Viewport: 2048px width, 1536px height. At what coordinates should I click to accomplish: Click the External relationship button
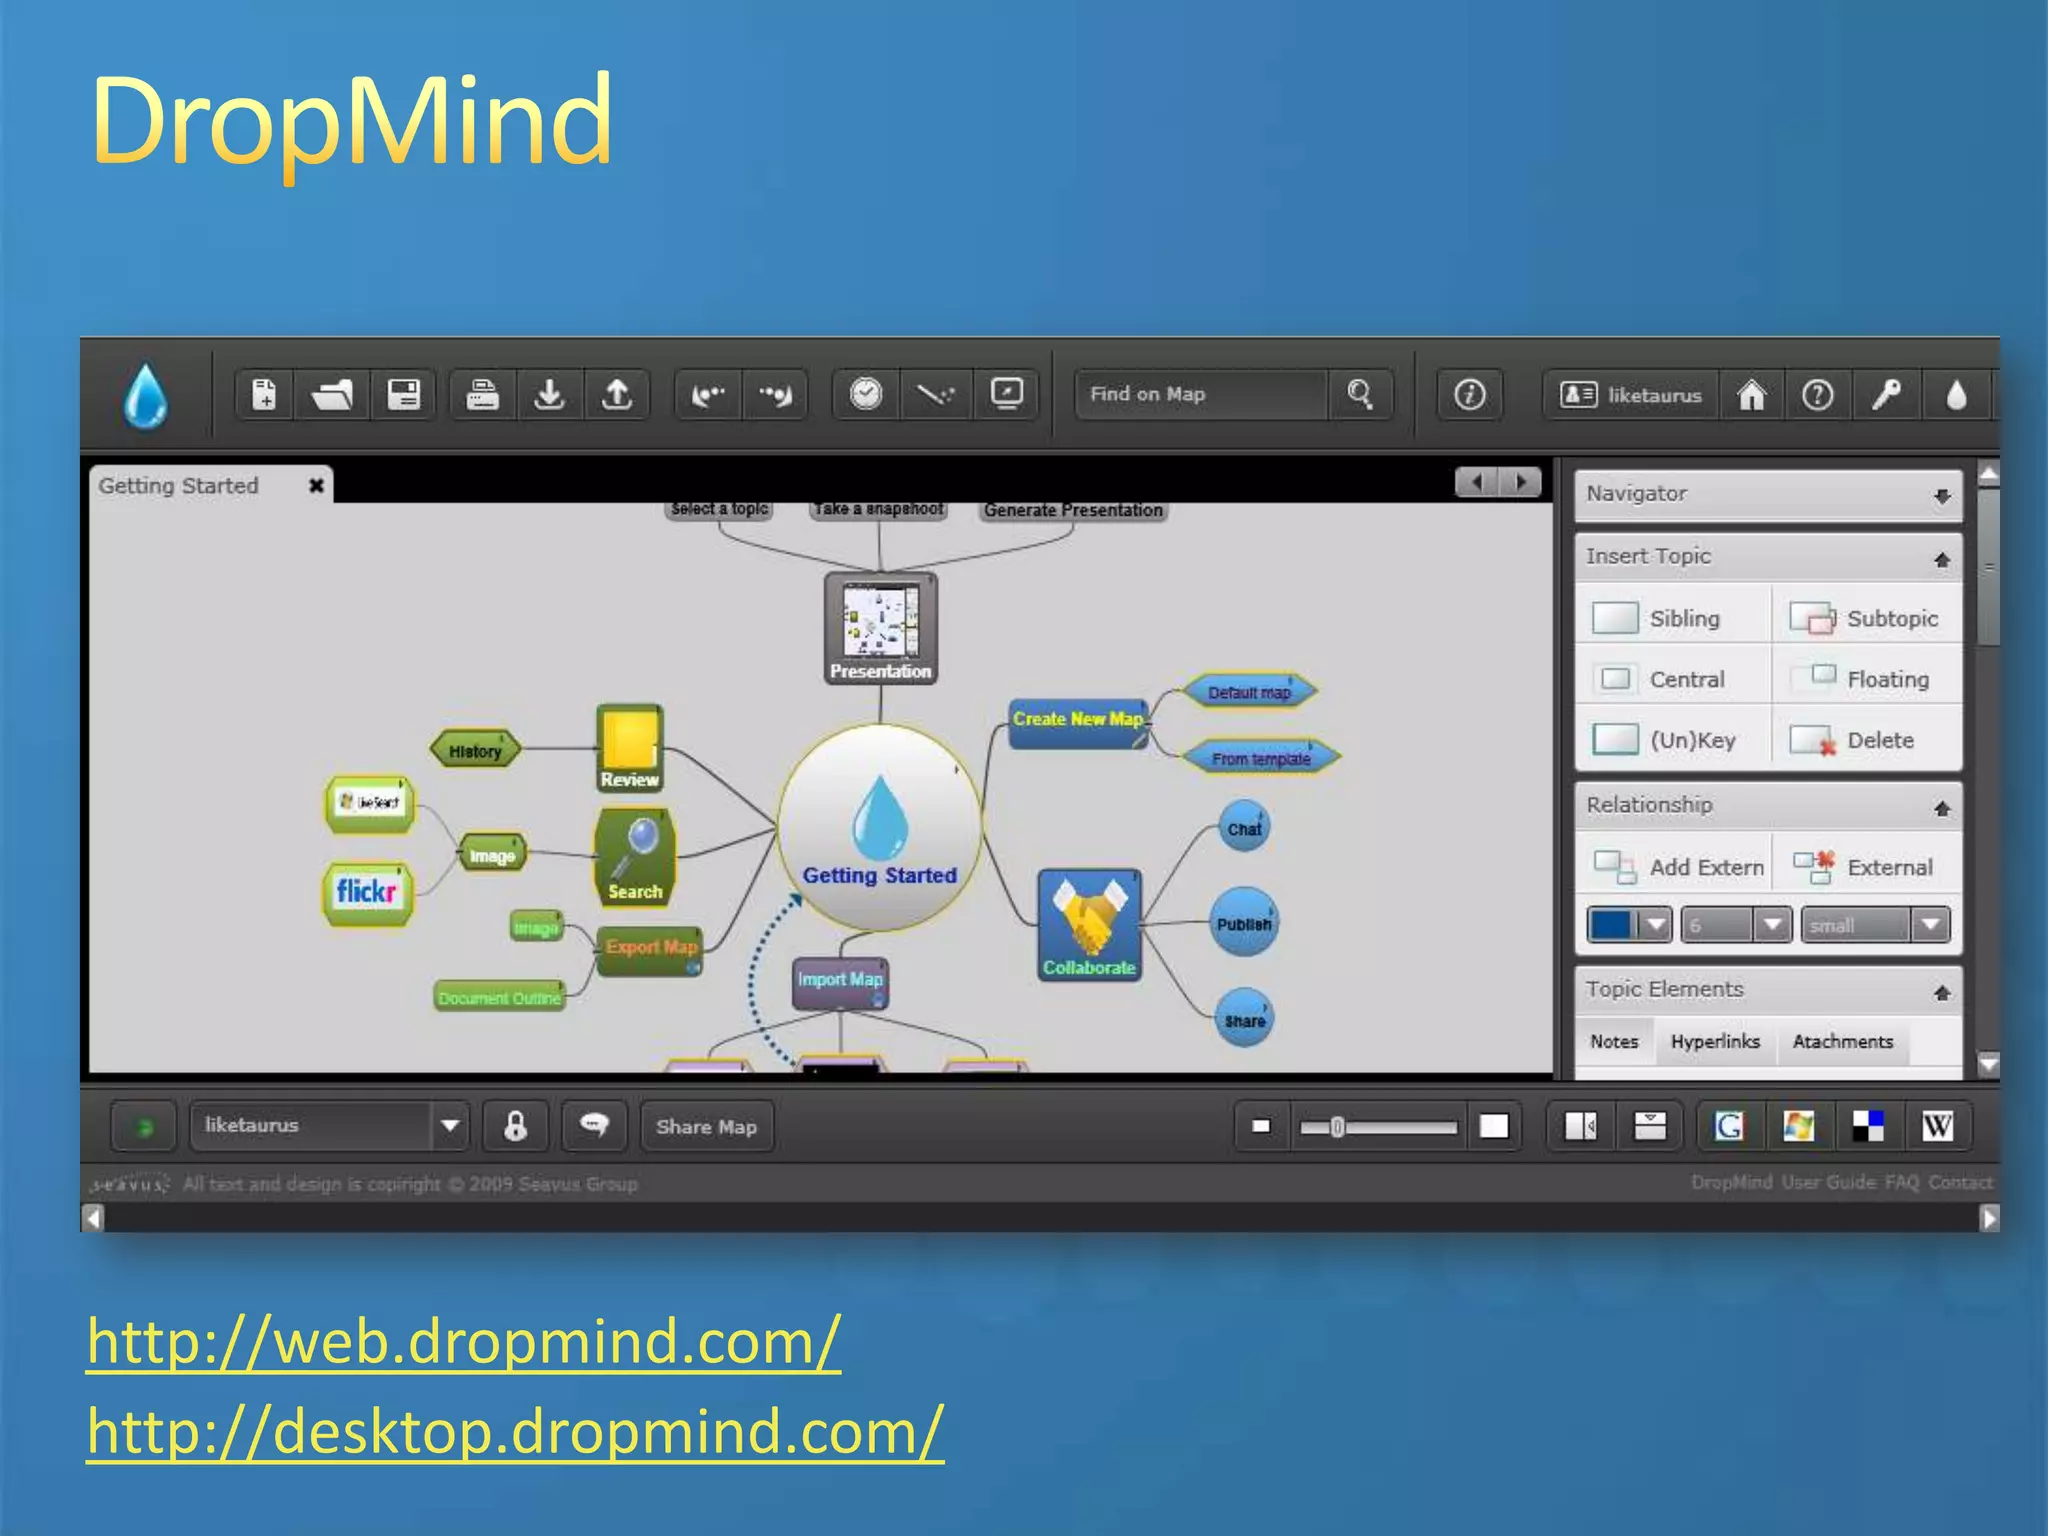(x=1866, y=867)
